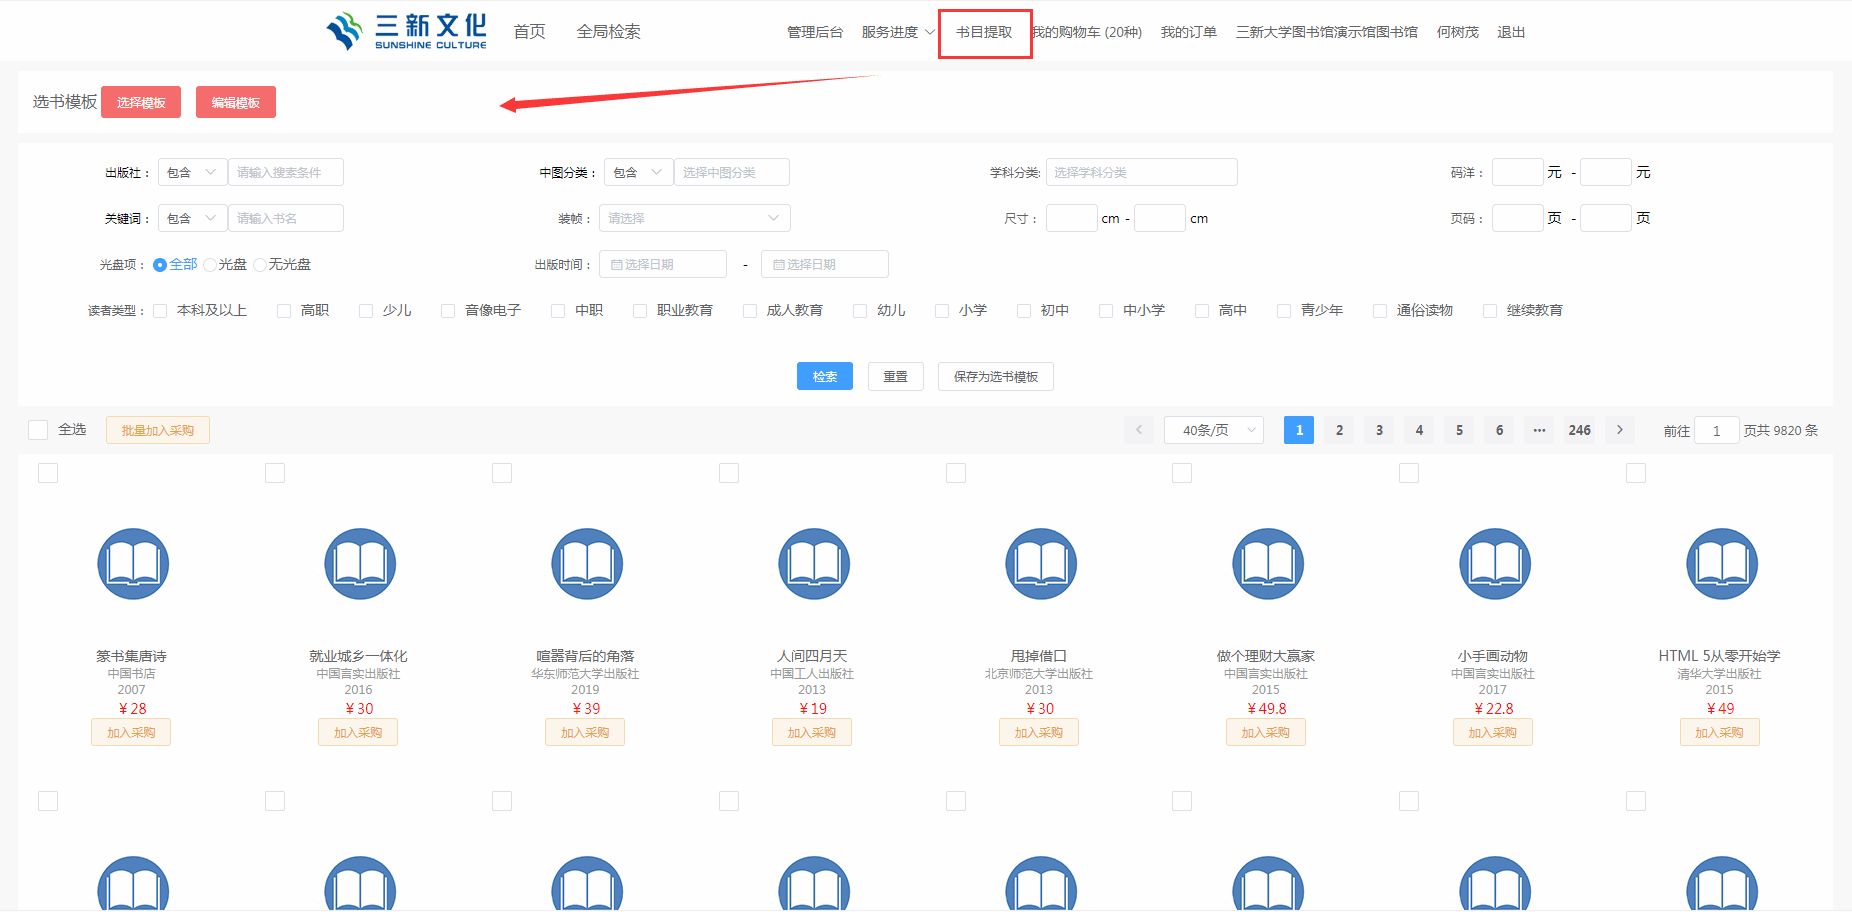The height and width of the screenshot is (912, 1852).
Task: Select the book icon for 小手画动物
Action: [1494, 564]
